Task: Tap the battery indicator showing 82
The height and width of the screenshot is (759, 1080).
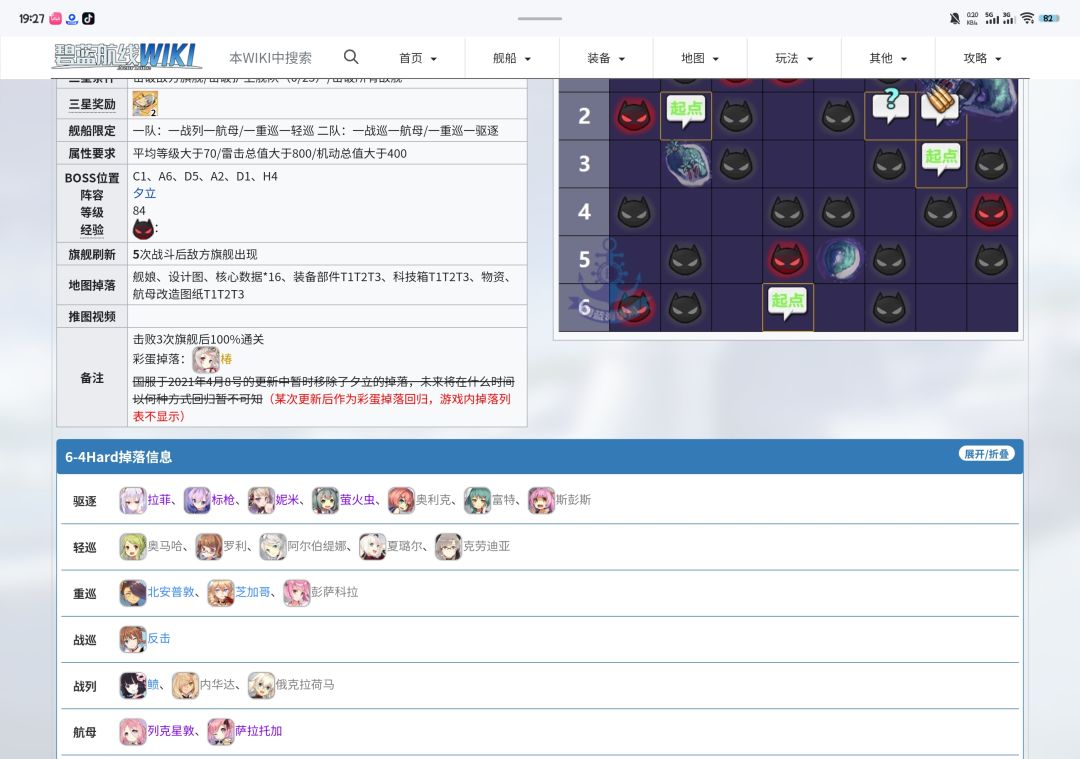Action: pos(1049,19)
